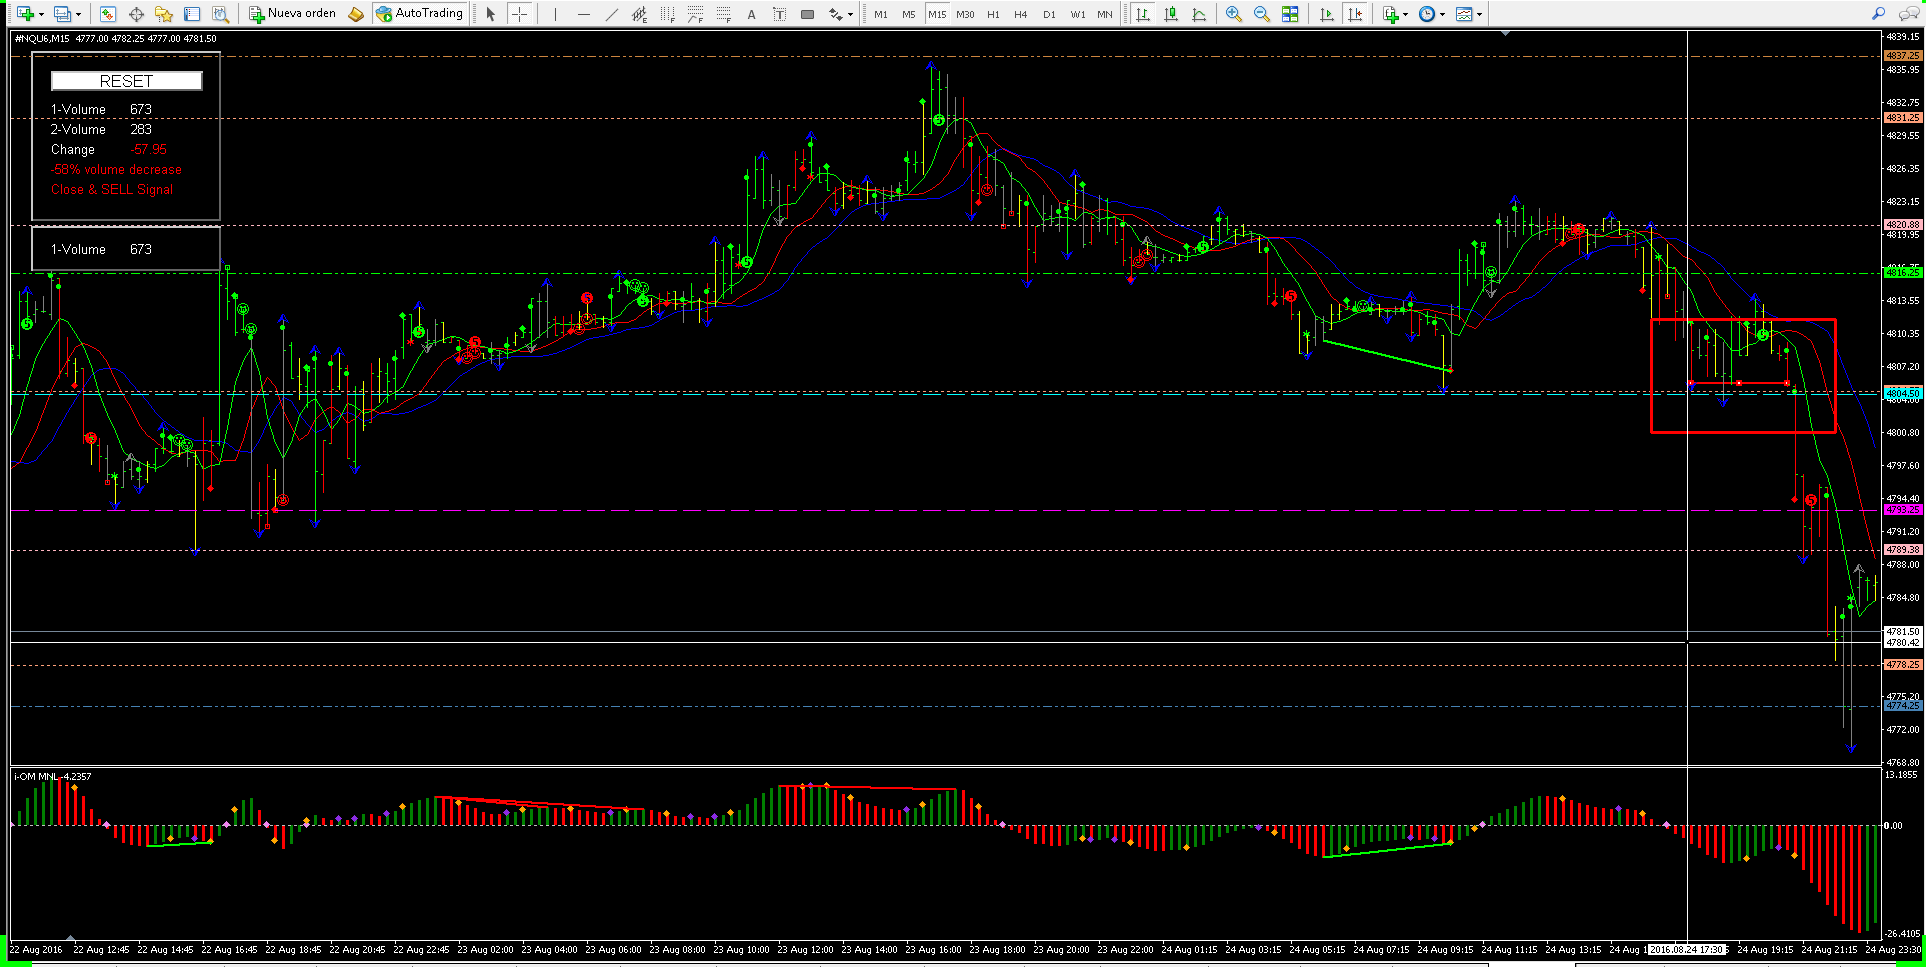
Task: Switch chart to candlestick mode
Action: (x=1170, y=14)
